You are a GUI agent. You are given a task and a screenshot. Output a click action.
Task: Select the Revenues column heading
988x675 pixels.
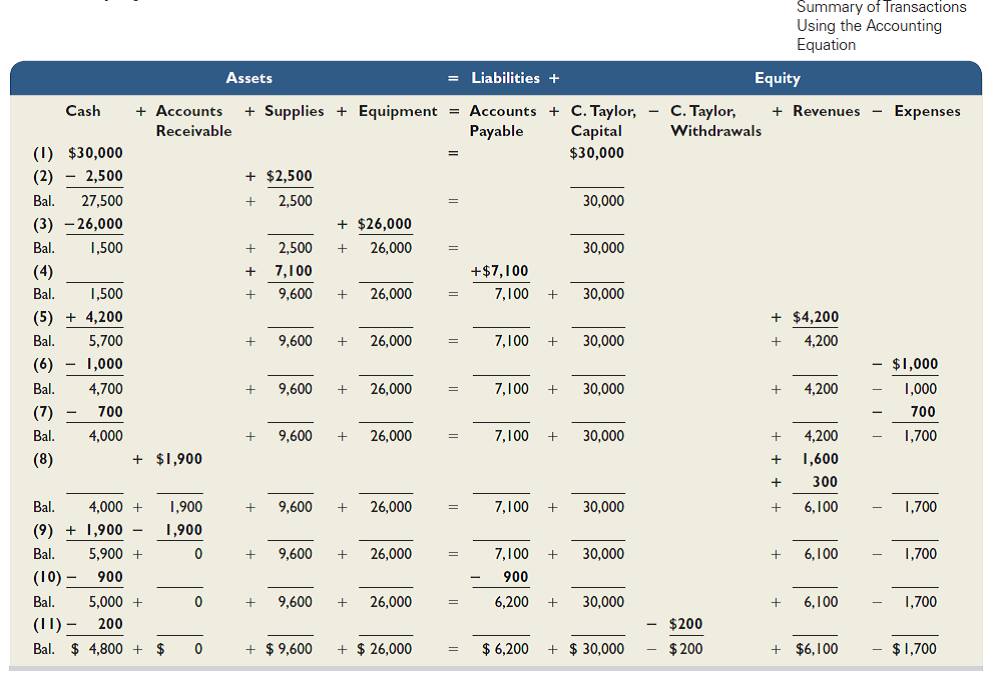coord(825,111)
